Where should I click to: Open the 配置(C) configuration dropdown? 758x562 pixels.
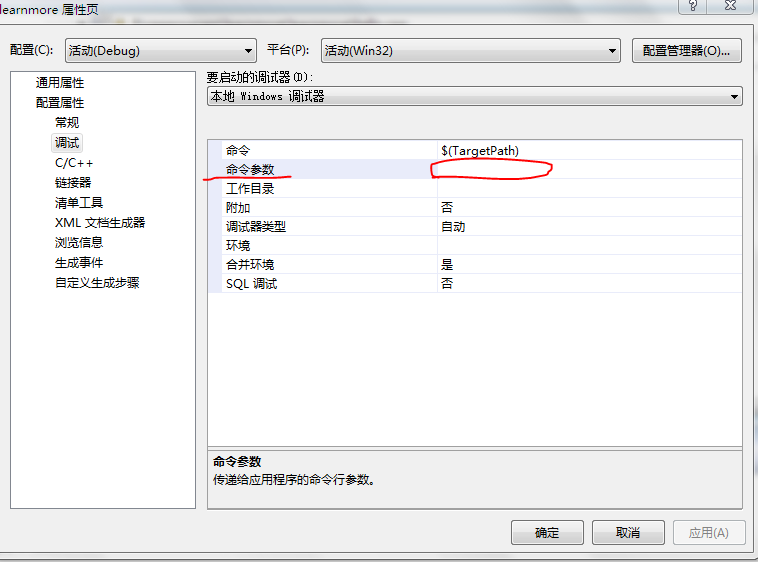pos(160,50)
